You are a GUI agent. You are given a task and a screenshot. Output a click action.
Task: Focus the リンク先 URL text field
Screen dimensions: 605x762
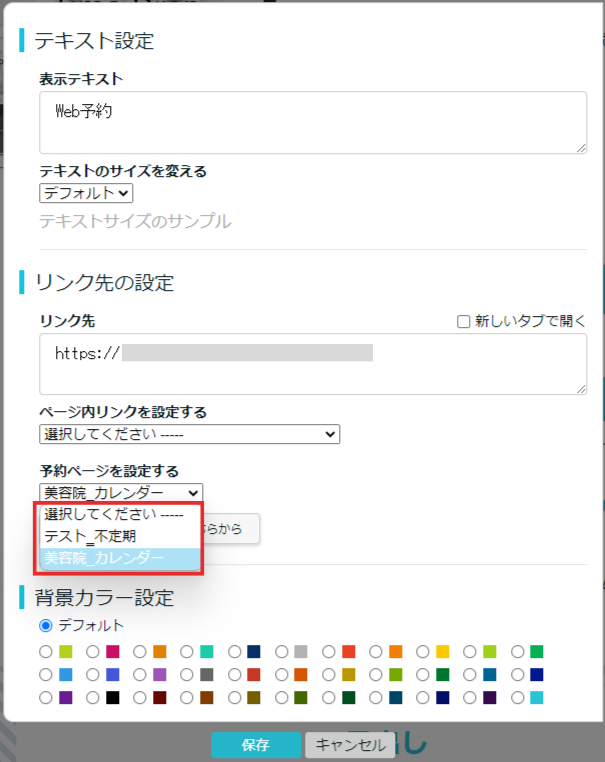tap(313, 364)
